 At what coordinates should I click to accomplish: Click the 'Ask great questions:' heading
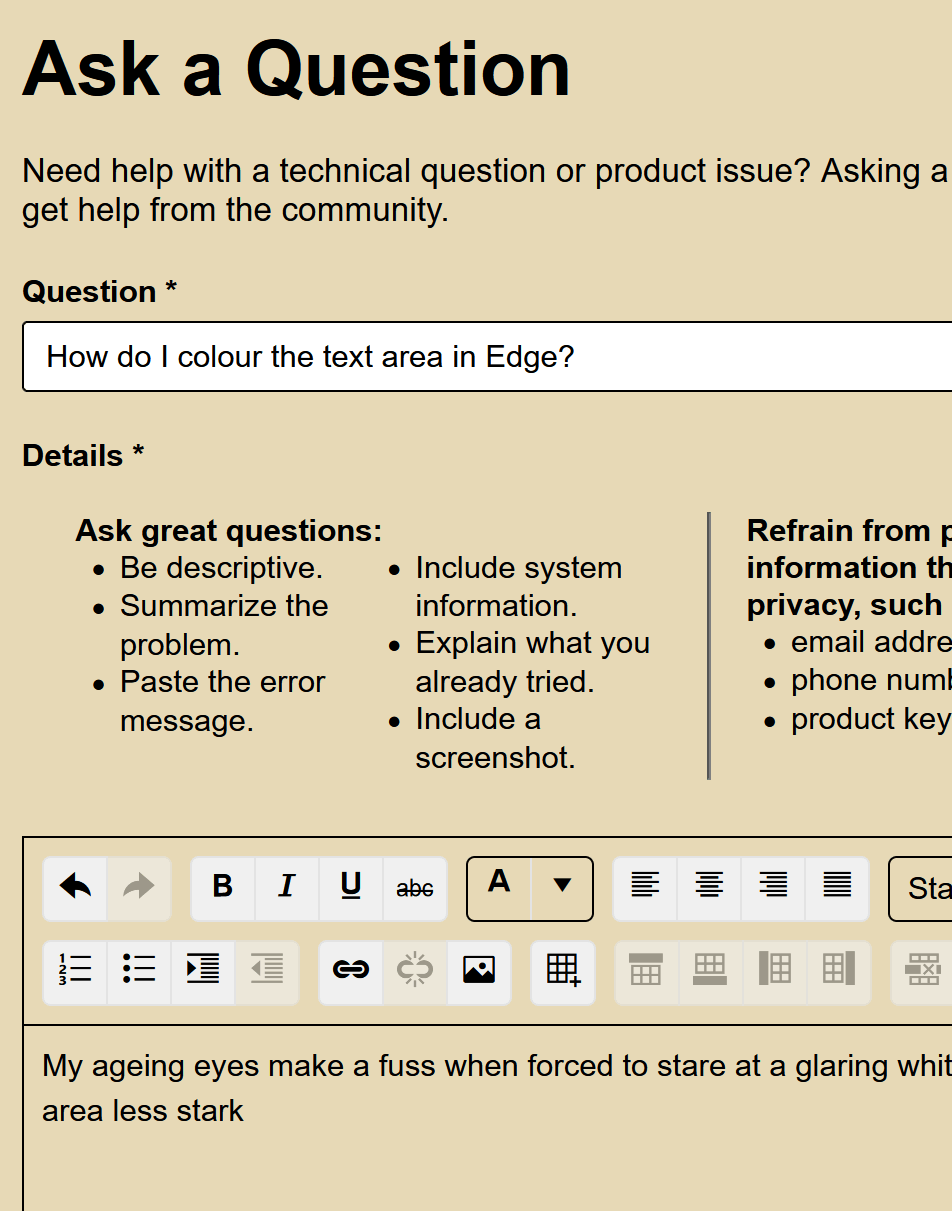(x=229, y=530)
